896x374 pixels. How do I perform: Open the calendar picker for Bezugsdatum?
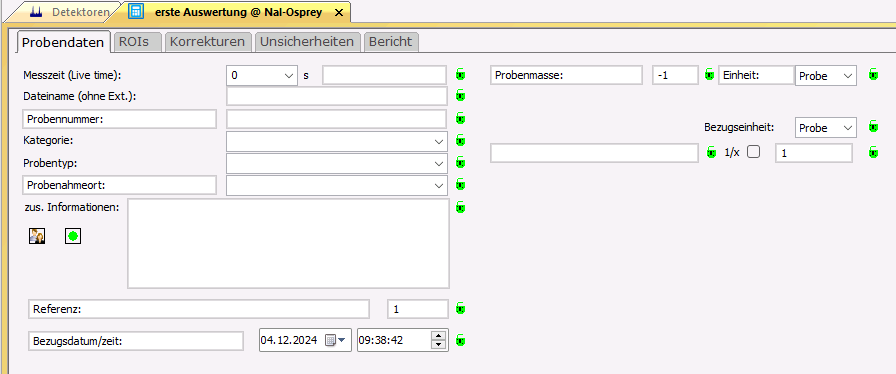(x=335, y=340)
